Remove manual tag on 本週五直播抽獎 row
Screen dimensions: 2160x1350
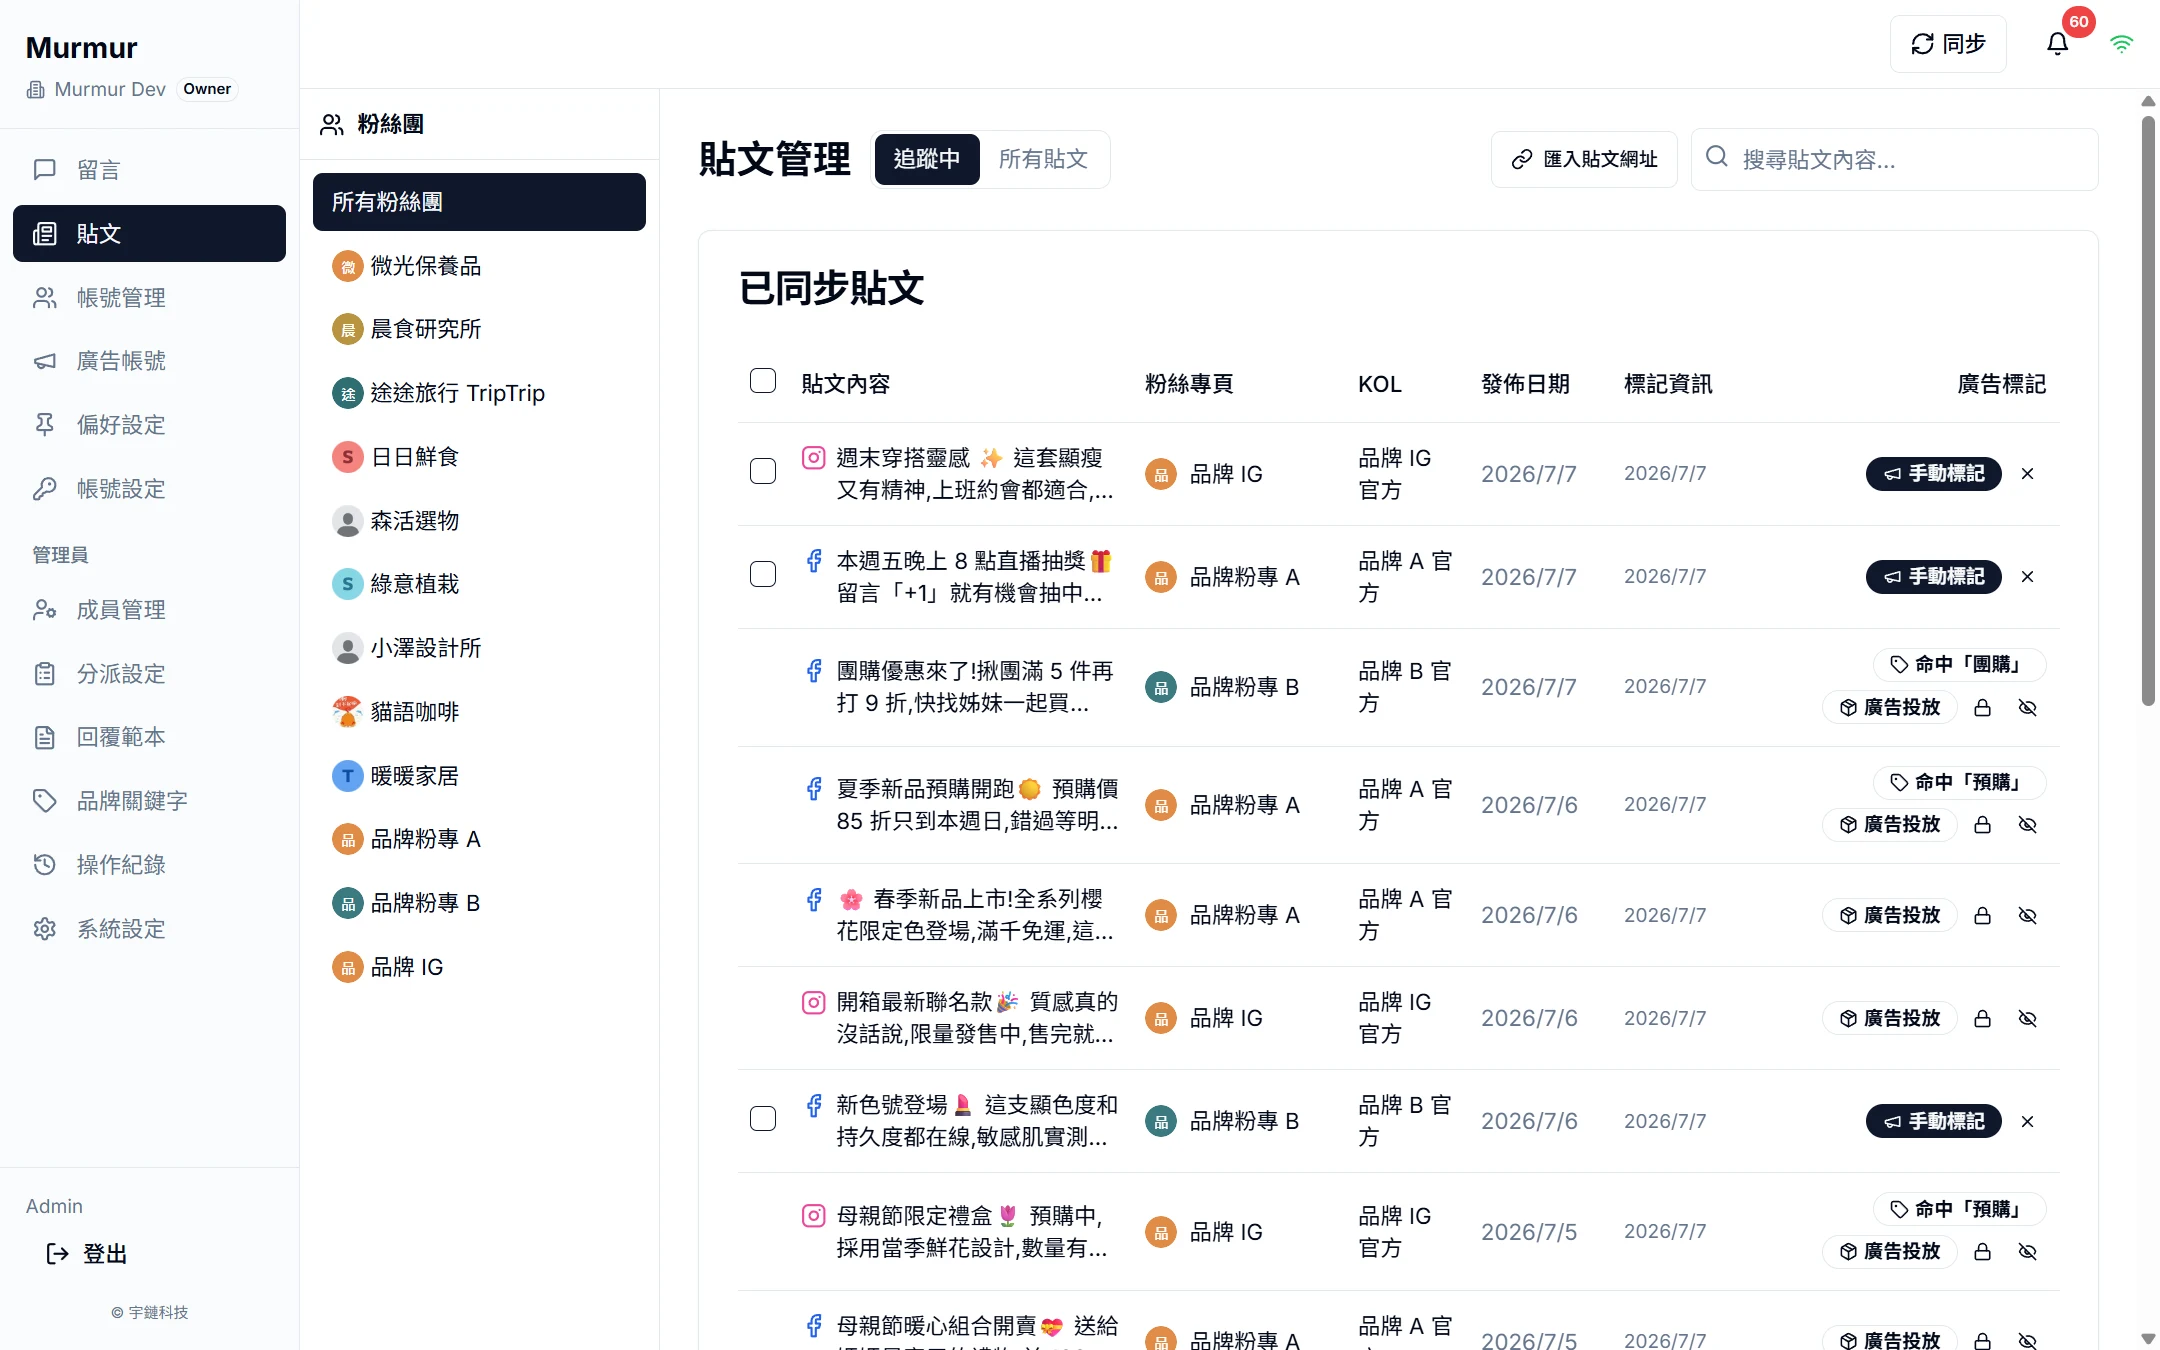click(2027, 577)
